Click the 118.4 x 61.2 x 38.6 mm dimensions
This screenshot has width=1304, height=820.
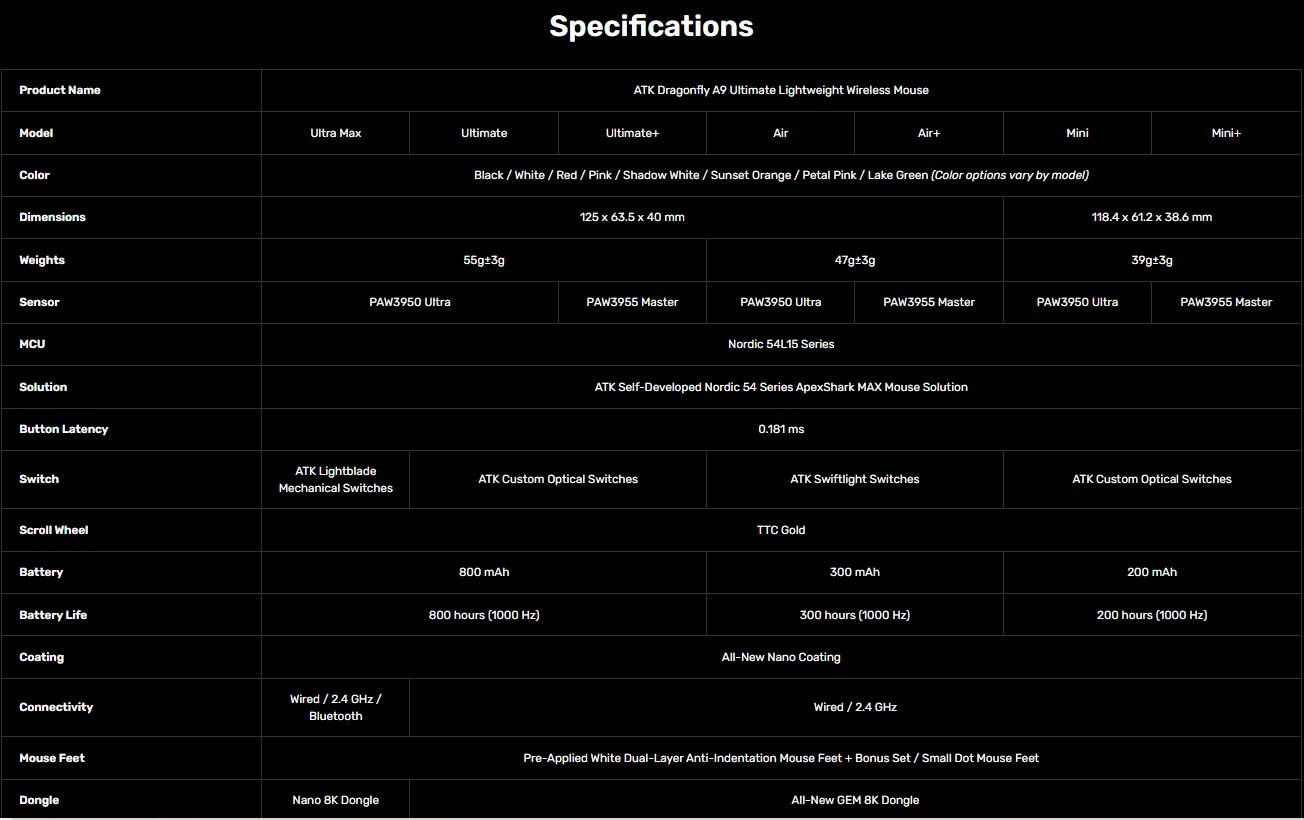click(1152, 217)
